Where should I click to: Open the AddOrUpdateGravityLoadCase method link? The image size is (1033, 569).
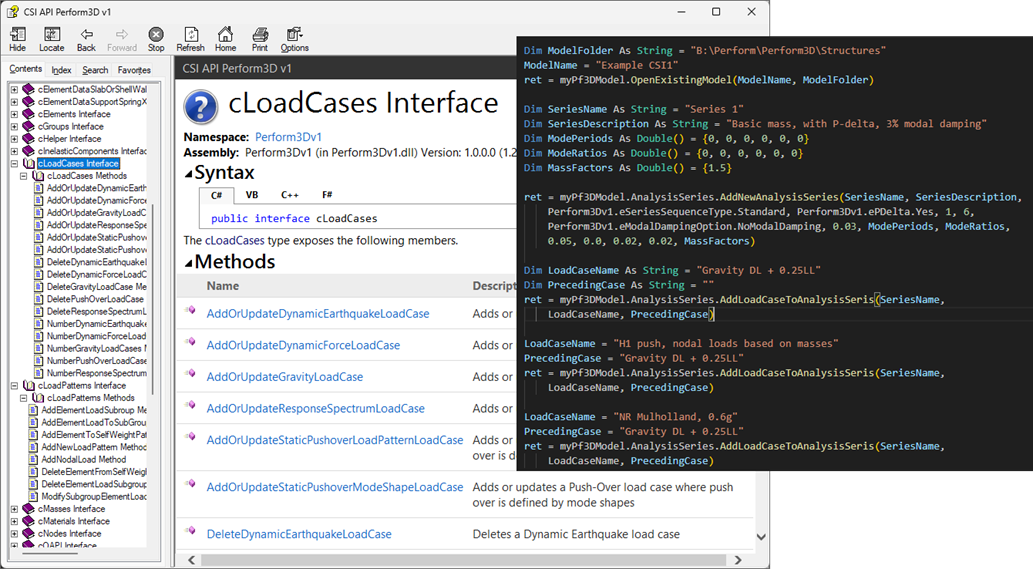[284, 377]
